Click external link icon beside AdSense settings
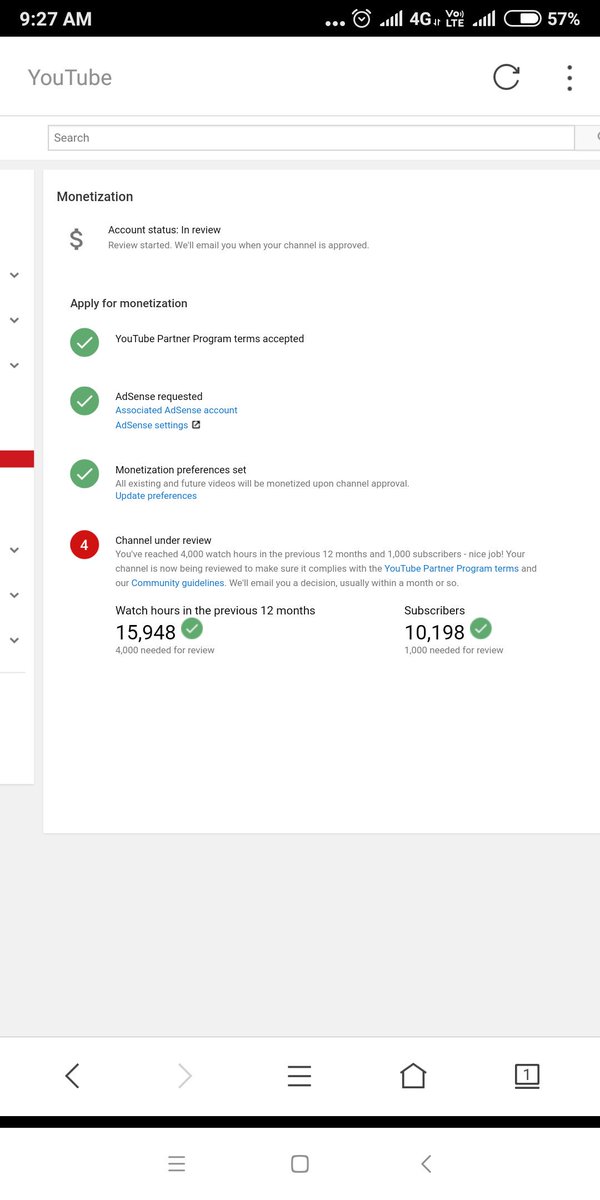The image size is (600, 1200). [x=196, y=425]
